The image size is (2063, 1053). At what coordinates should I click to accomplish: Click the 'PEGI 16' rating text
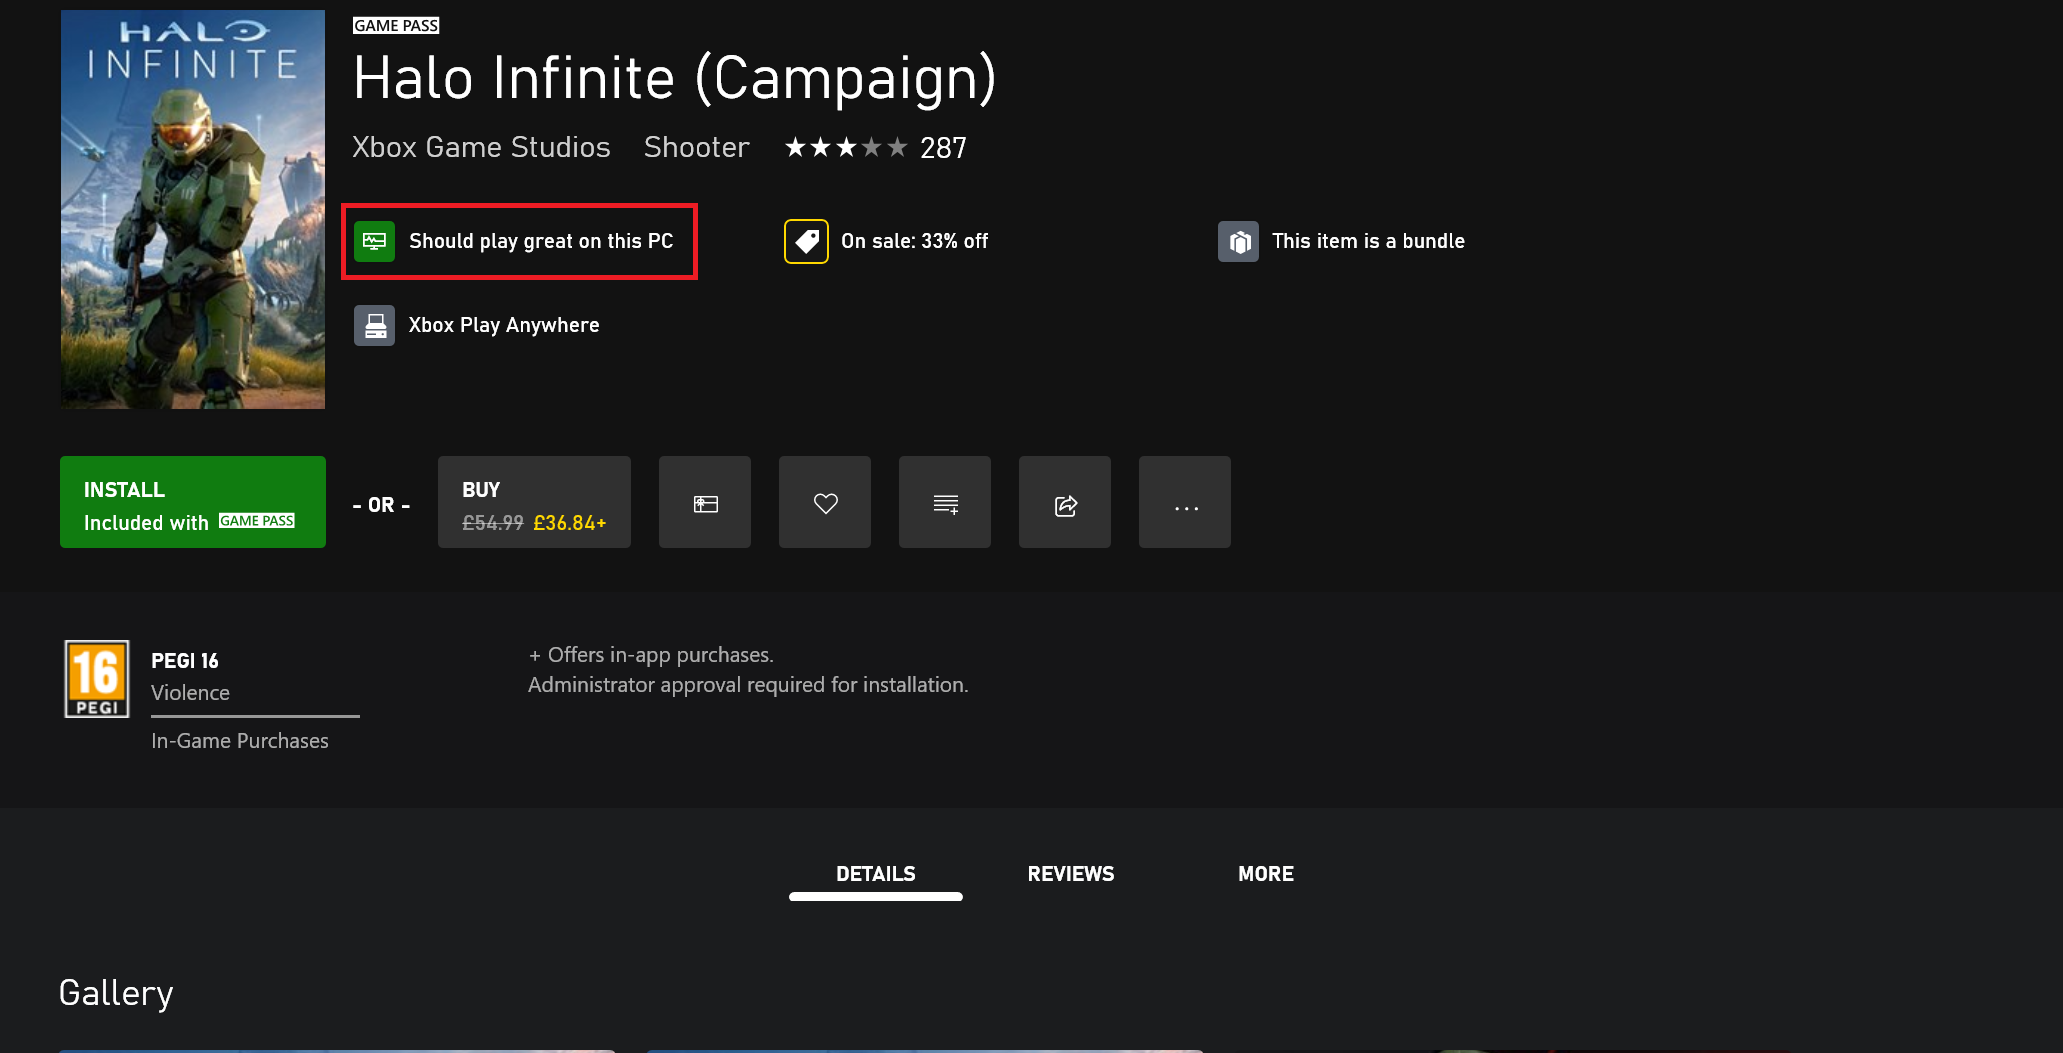[x=185, y=661]
